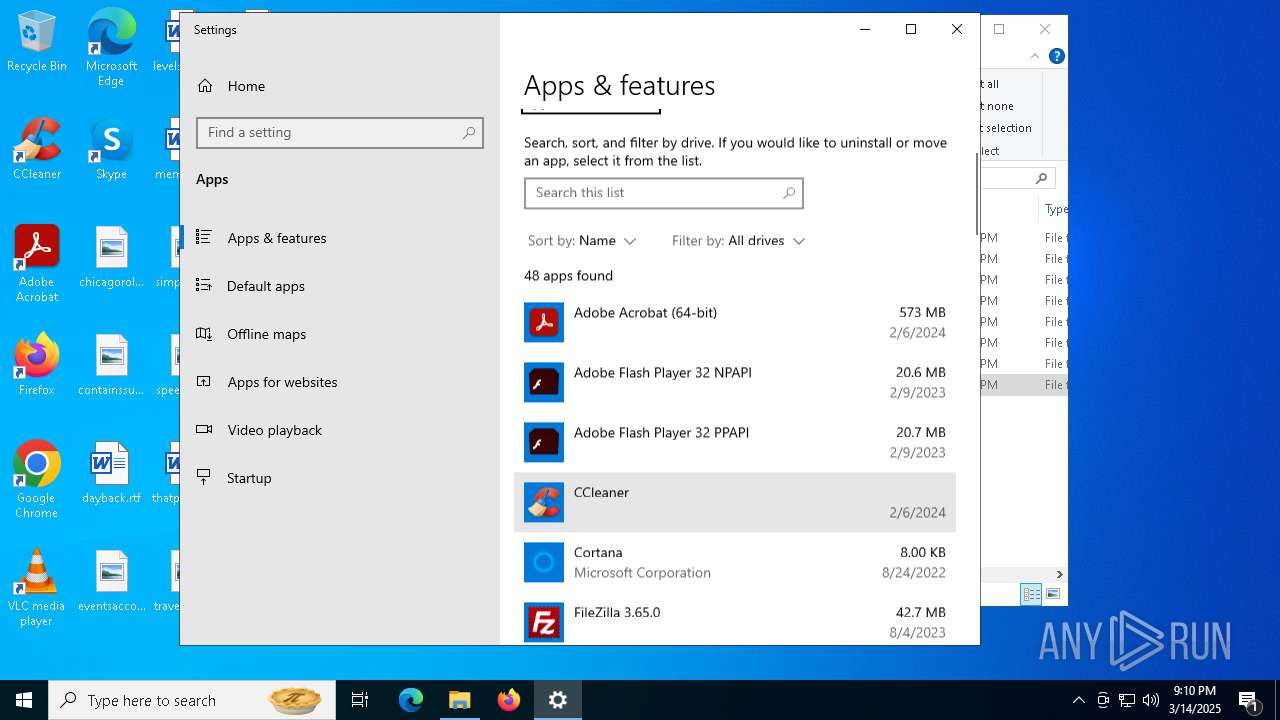Image resolution: width=1280 pixels, height=720 pixels.
Task: Switch to details view in File Explorer
Action: (x=1030, y=594)
